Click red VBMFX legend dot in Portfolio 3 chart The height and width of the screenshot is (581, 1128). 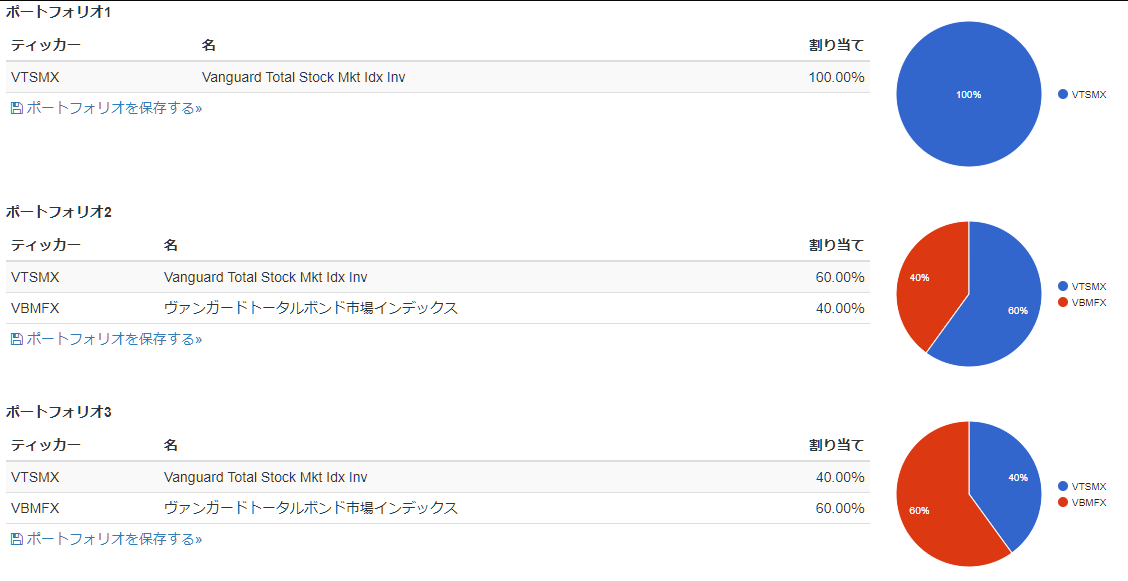(x=1063, y=502)
